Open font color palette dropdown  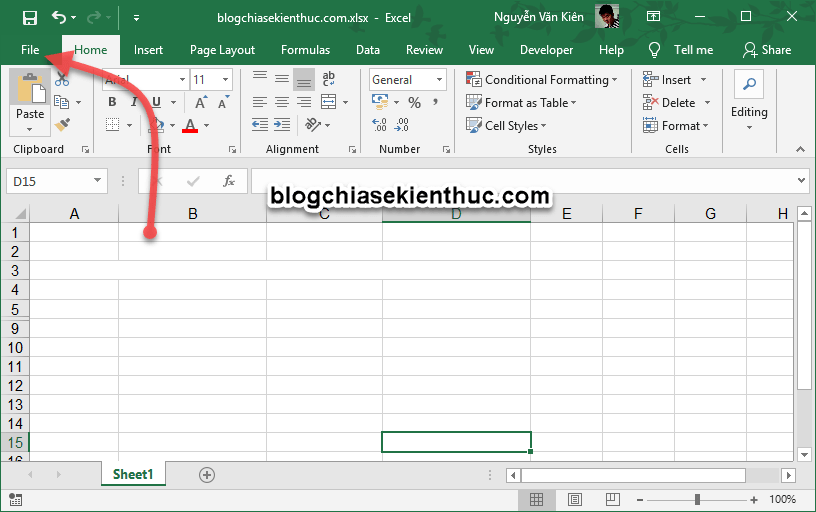207,125
